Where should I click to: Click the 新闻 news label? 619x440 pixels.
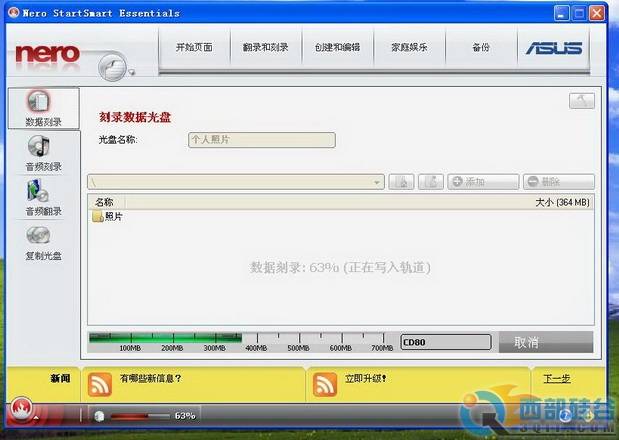[x=60, y=378]
